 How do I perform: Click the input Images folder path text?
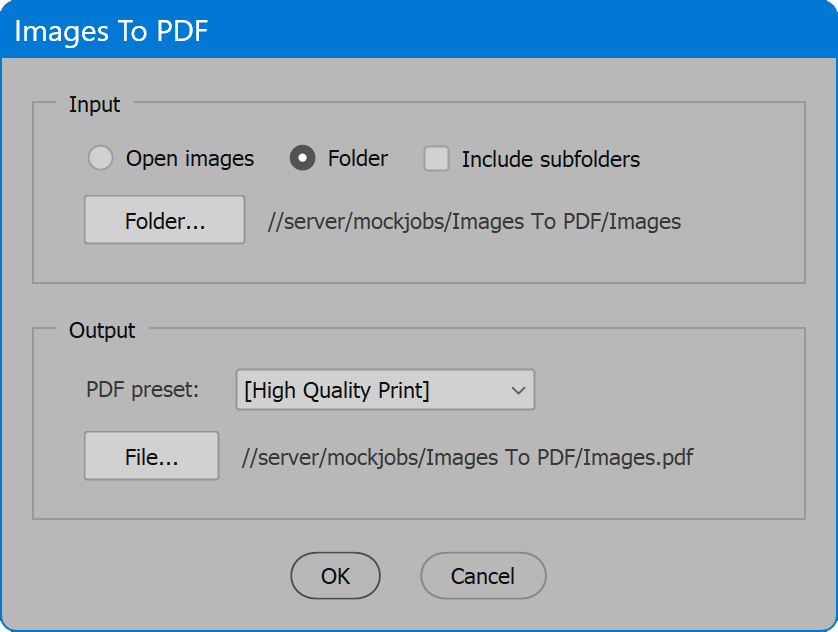tap(475, 221)
